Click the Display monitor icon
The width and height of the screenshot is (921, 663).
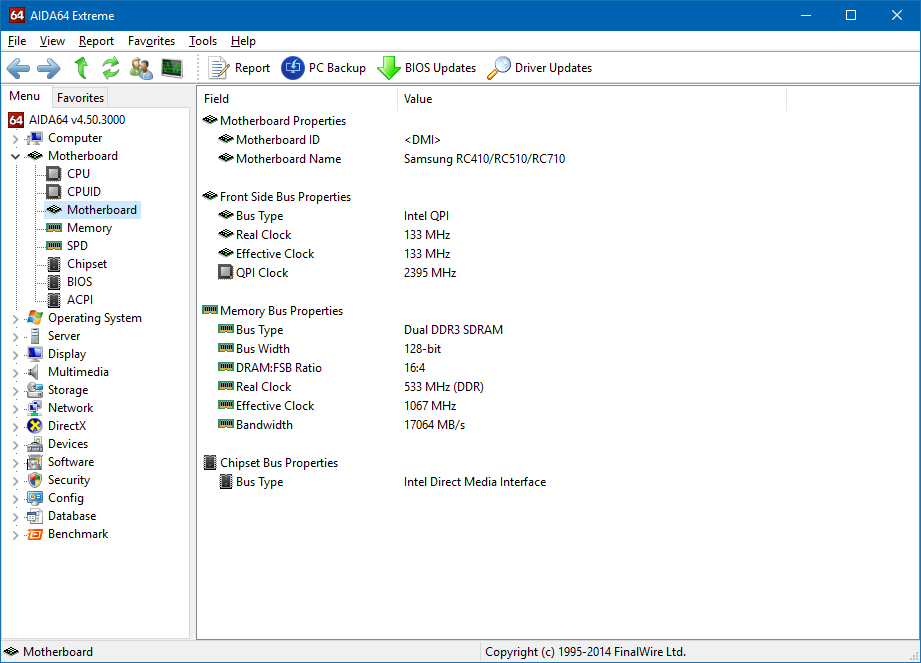pos(35,354)
